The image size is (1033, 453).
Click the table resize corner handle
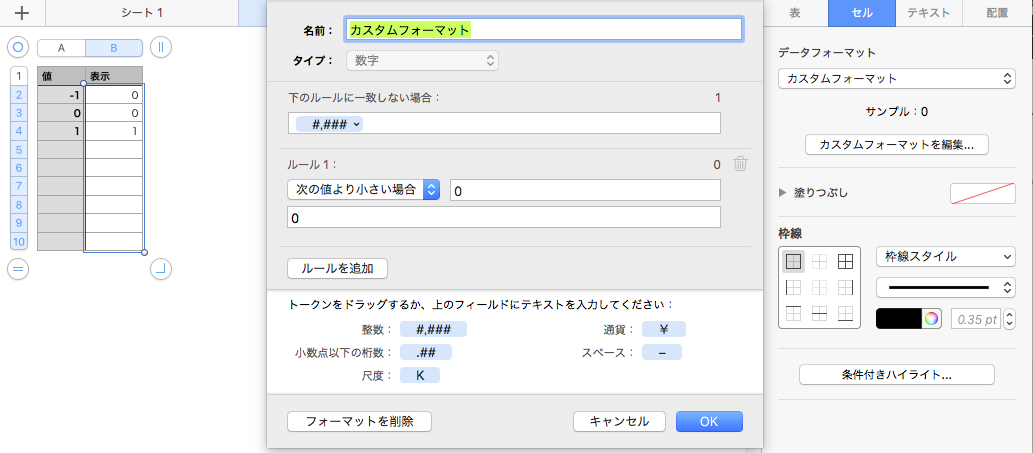161,267
